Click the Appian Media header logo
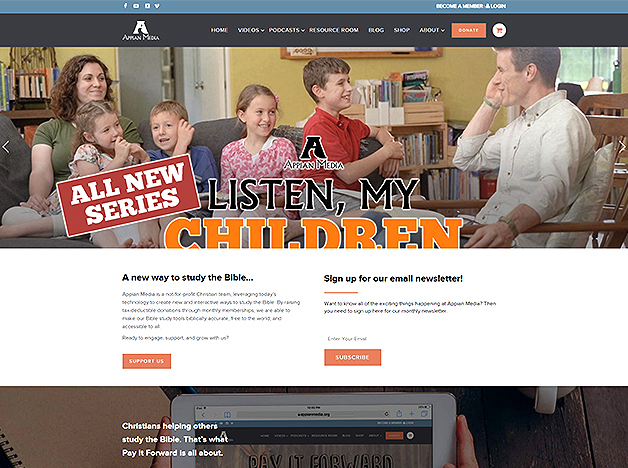This screenshot has width=628, height=468. (x=141, y=30)
